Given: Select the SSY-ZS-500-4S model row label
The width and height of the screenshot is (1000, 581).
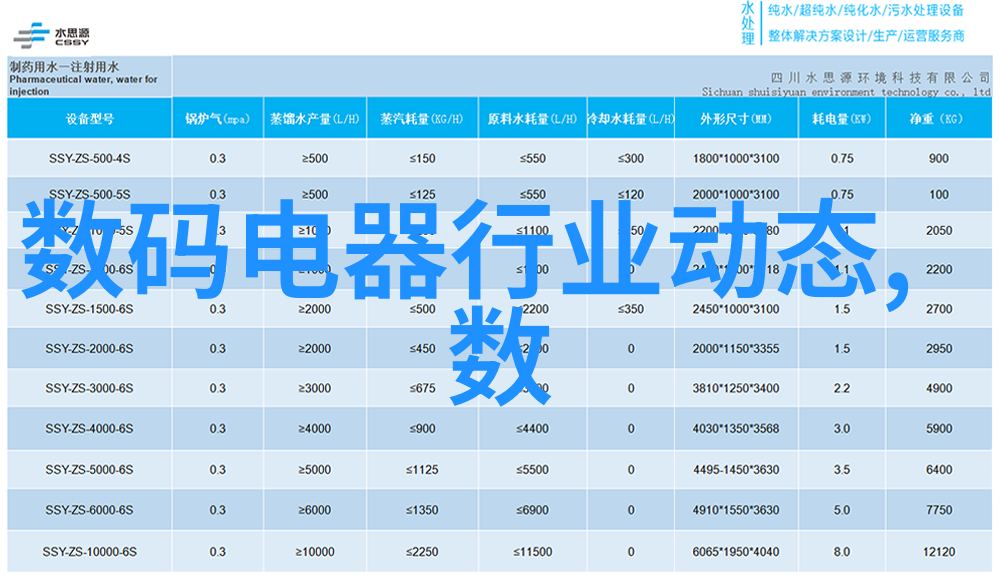Looking at the screenshot, I should (x=88, y=158).
